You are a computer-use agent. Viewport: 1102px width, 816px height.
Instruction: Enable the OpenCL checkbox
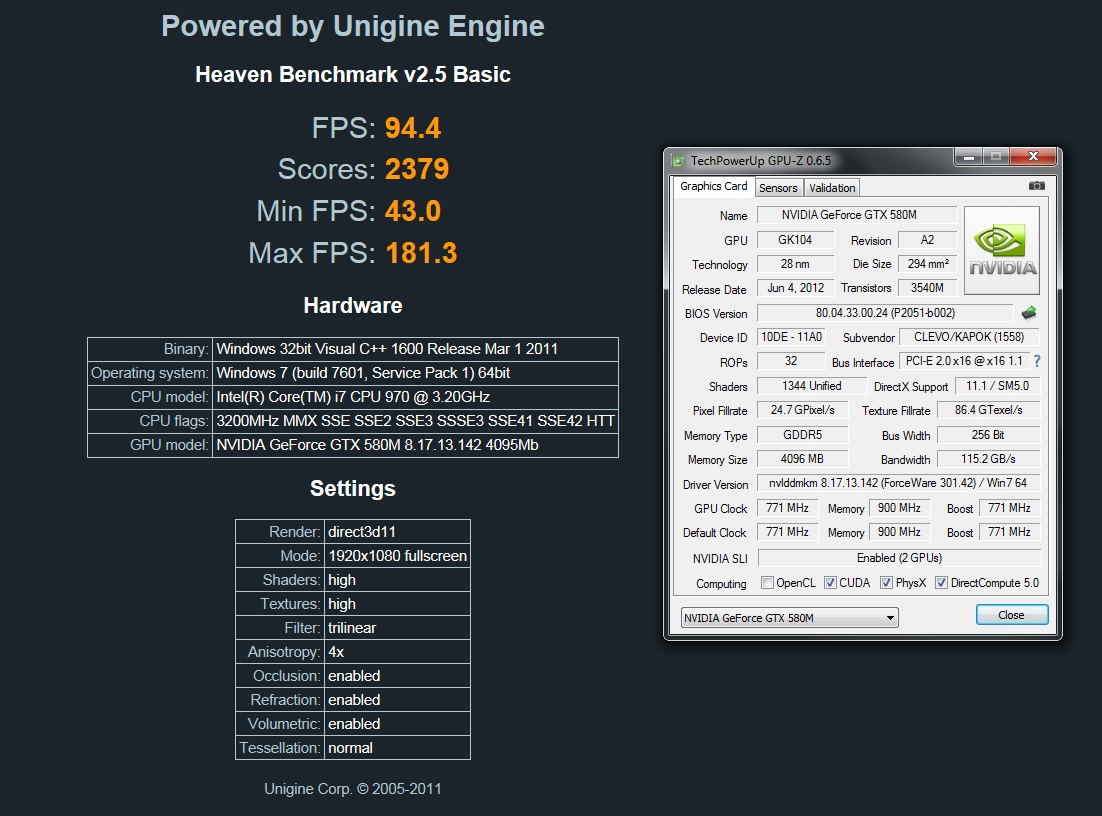(767, 583)
